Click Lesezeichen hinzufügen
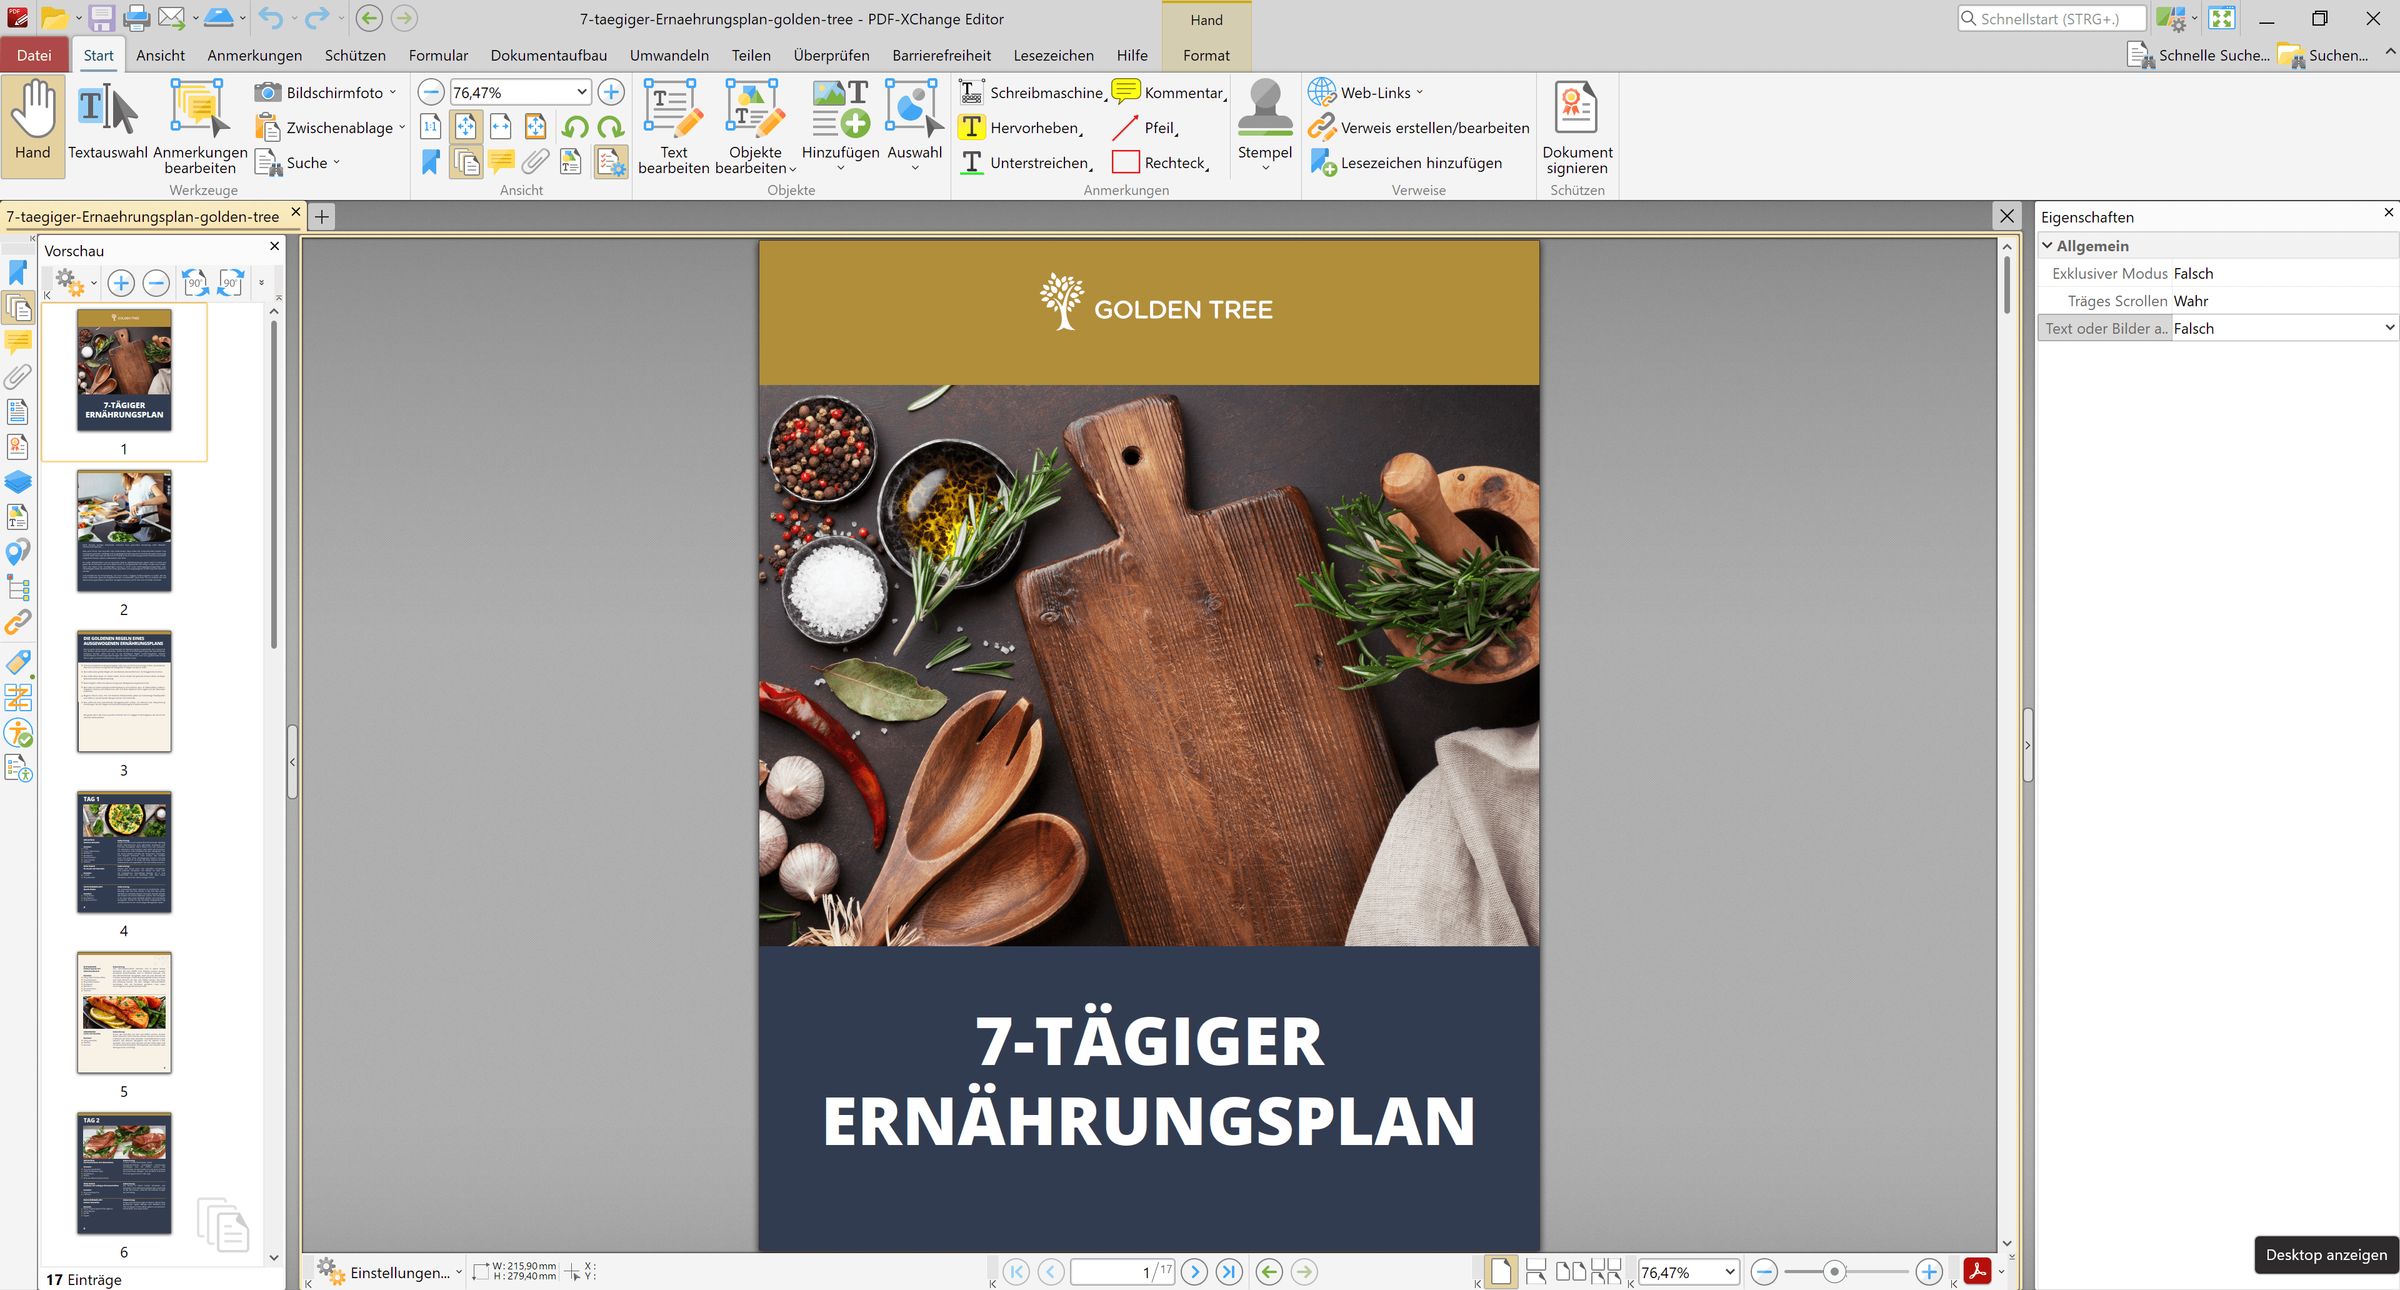Screen dimensions: 2400x1290 [1421, 162]
